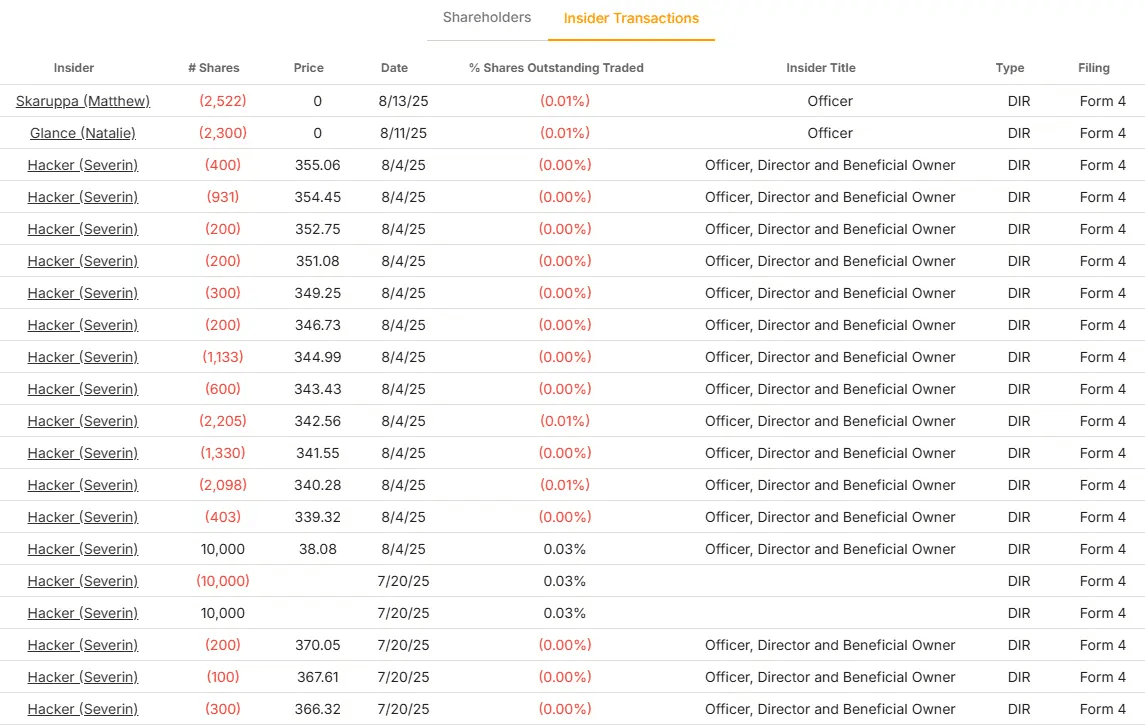This screenshot has width=1145, height=725.
Task: Sort by the # Shares column header
Action: coord(214,68)
